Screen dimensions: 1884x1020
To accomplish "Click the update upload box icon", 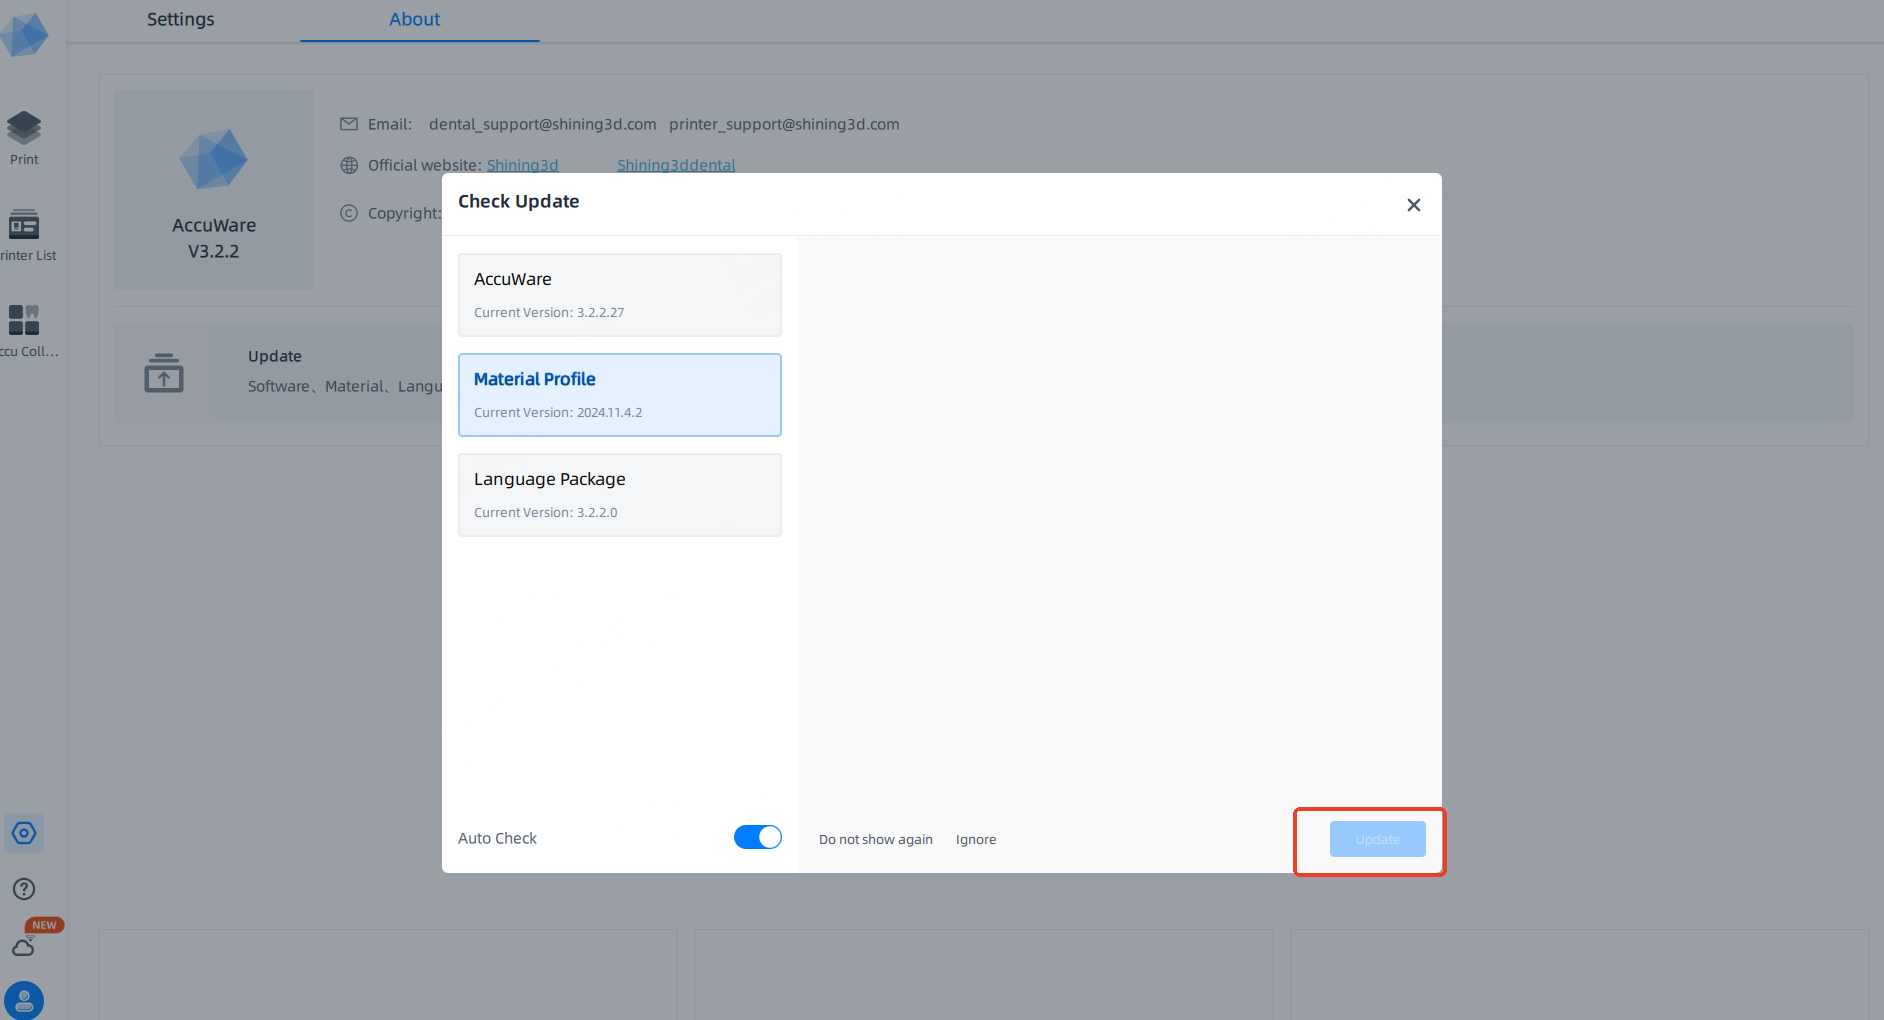I will tap(164, 373).
